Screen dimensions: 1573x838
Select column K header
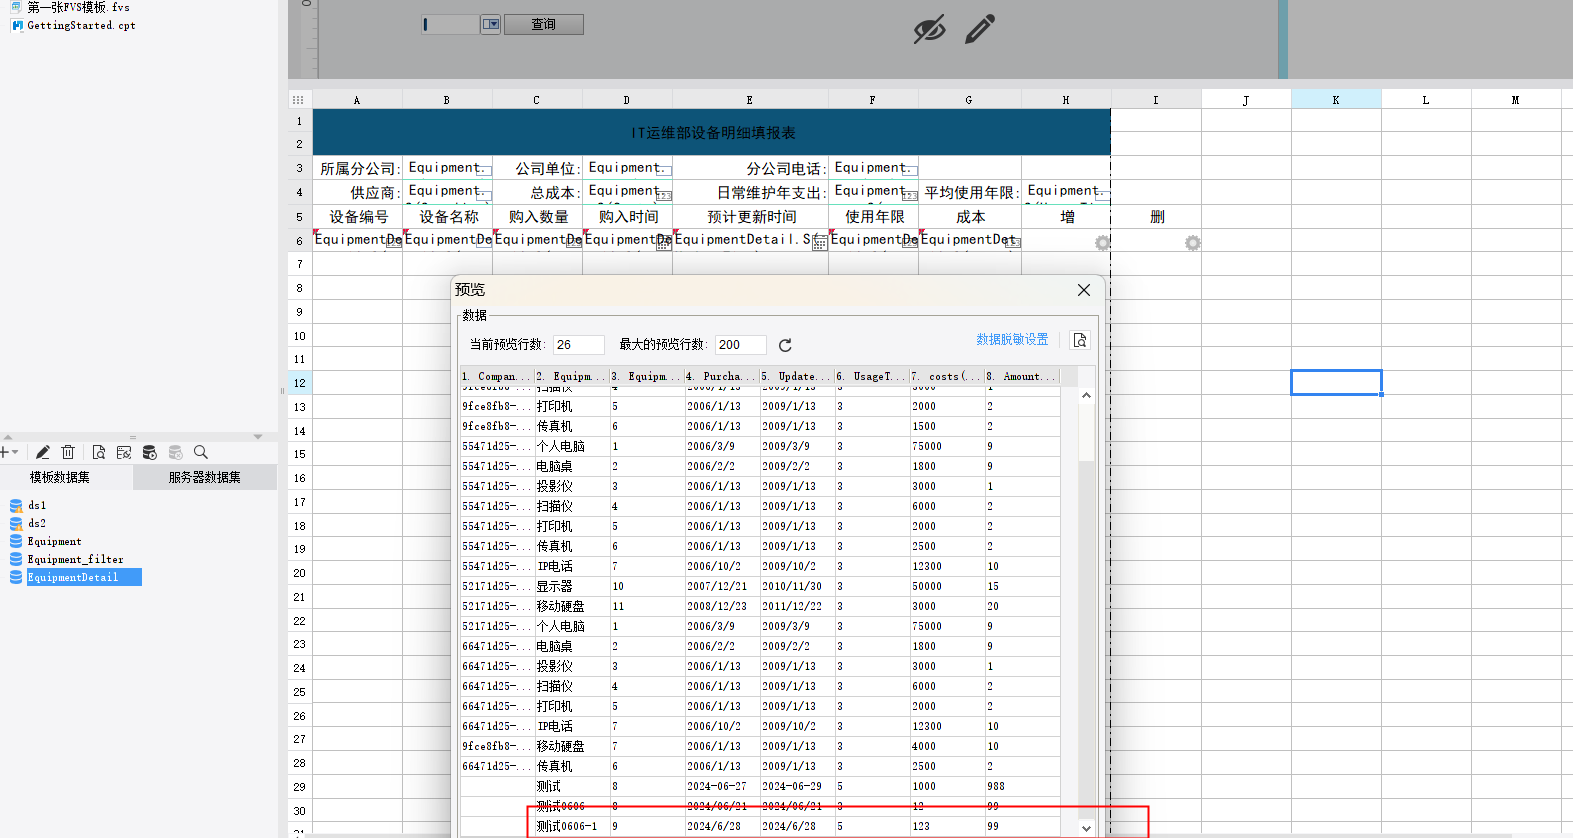(x=1336, y=100)
